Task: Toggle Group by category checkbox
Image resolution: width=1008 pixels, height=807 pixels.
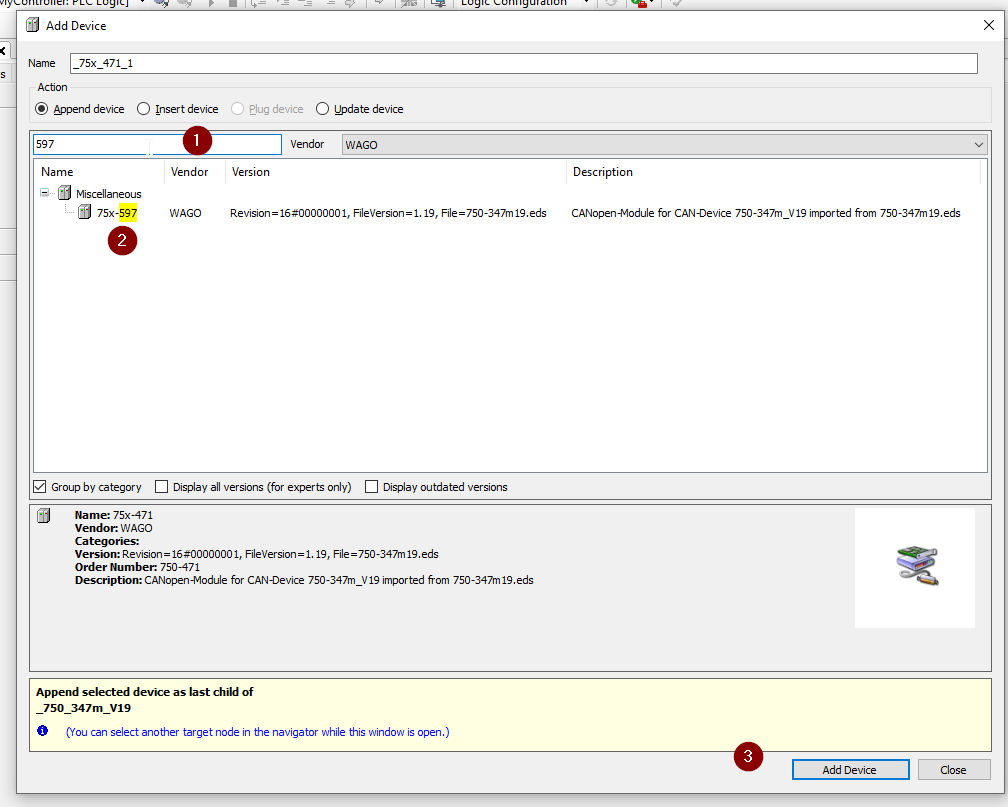Action: (40, 487)
